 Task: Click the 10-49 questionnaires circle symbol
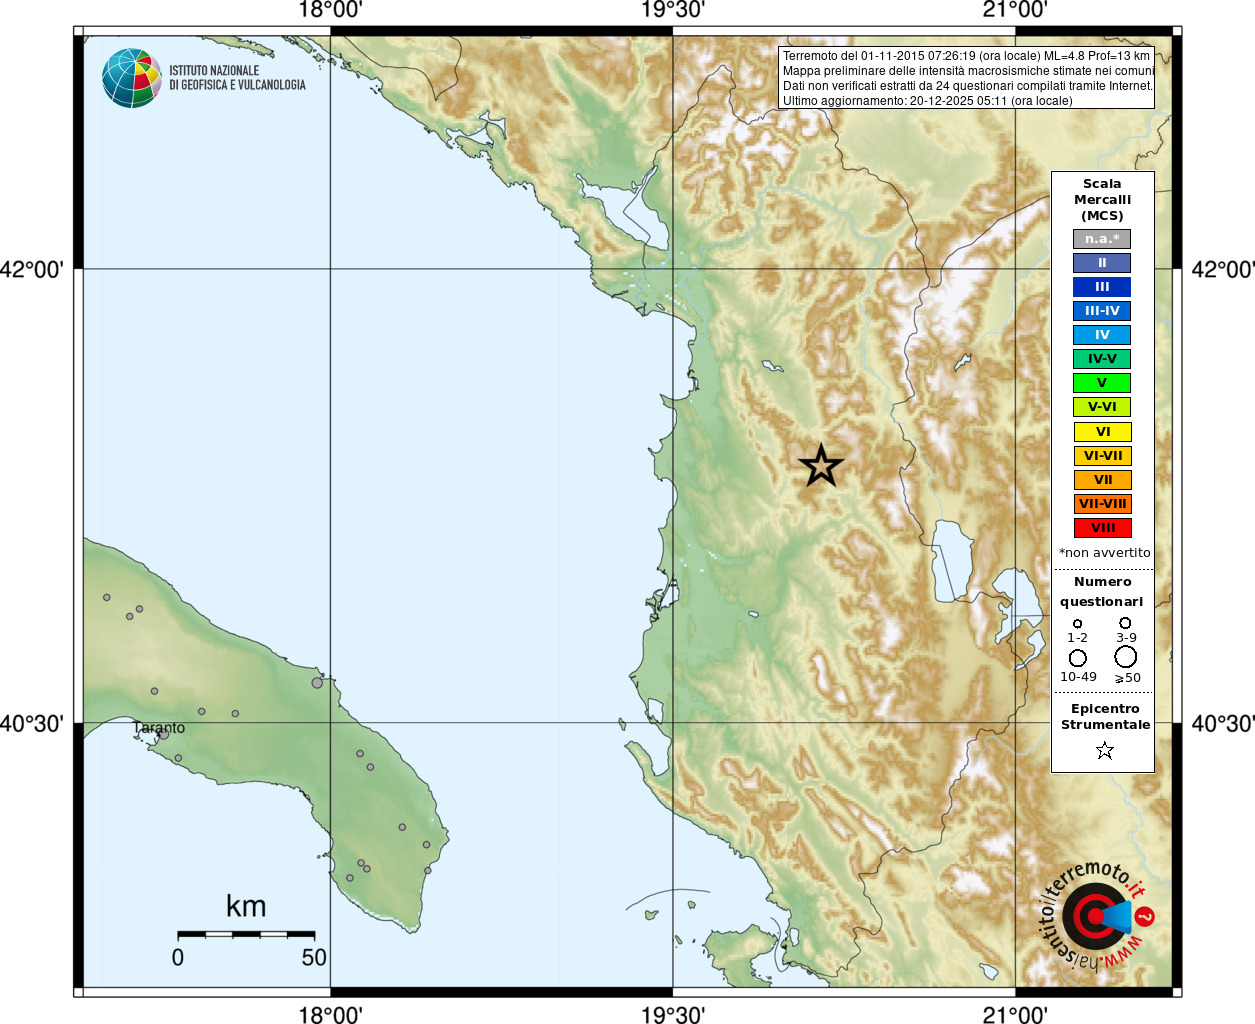click(x=1078, y=658)
